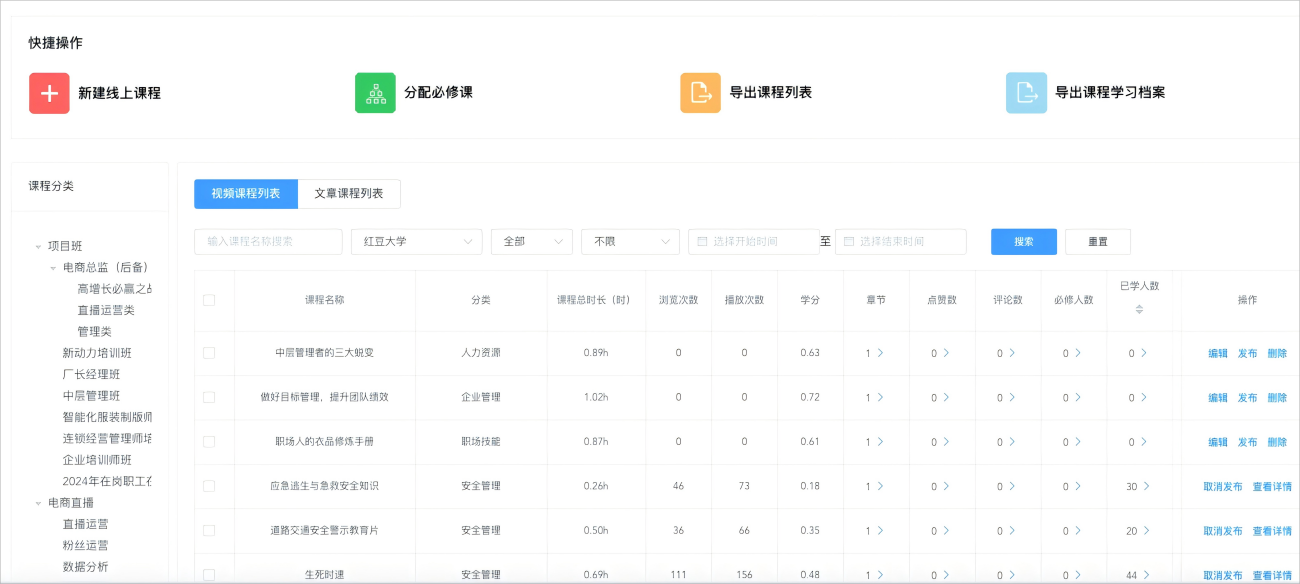The height and width of the screenshot is (584, 1300).
Task: Select 新动力培训班 tree item
Action: [x=97, y=353]
